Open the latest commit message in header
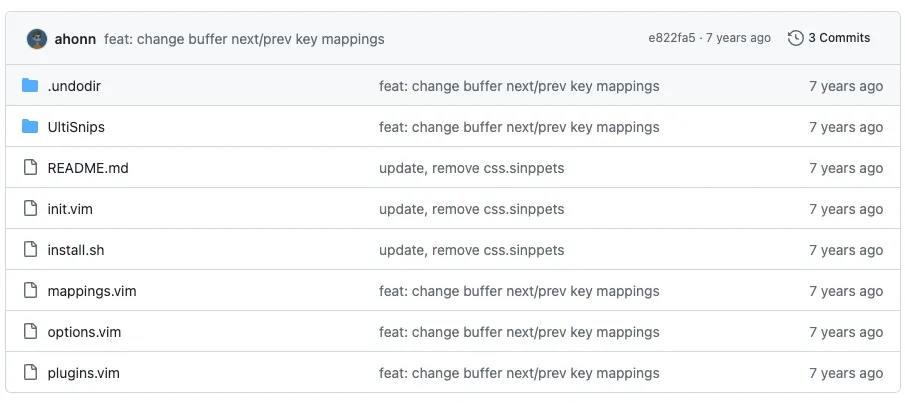Image resolution: width=905 pixels, height=403 pixels. click(x=244, y=39)
